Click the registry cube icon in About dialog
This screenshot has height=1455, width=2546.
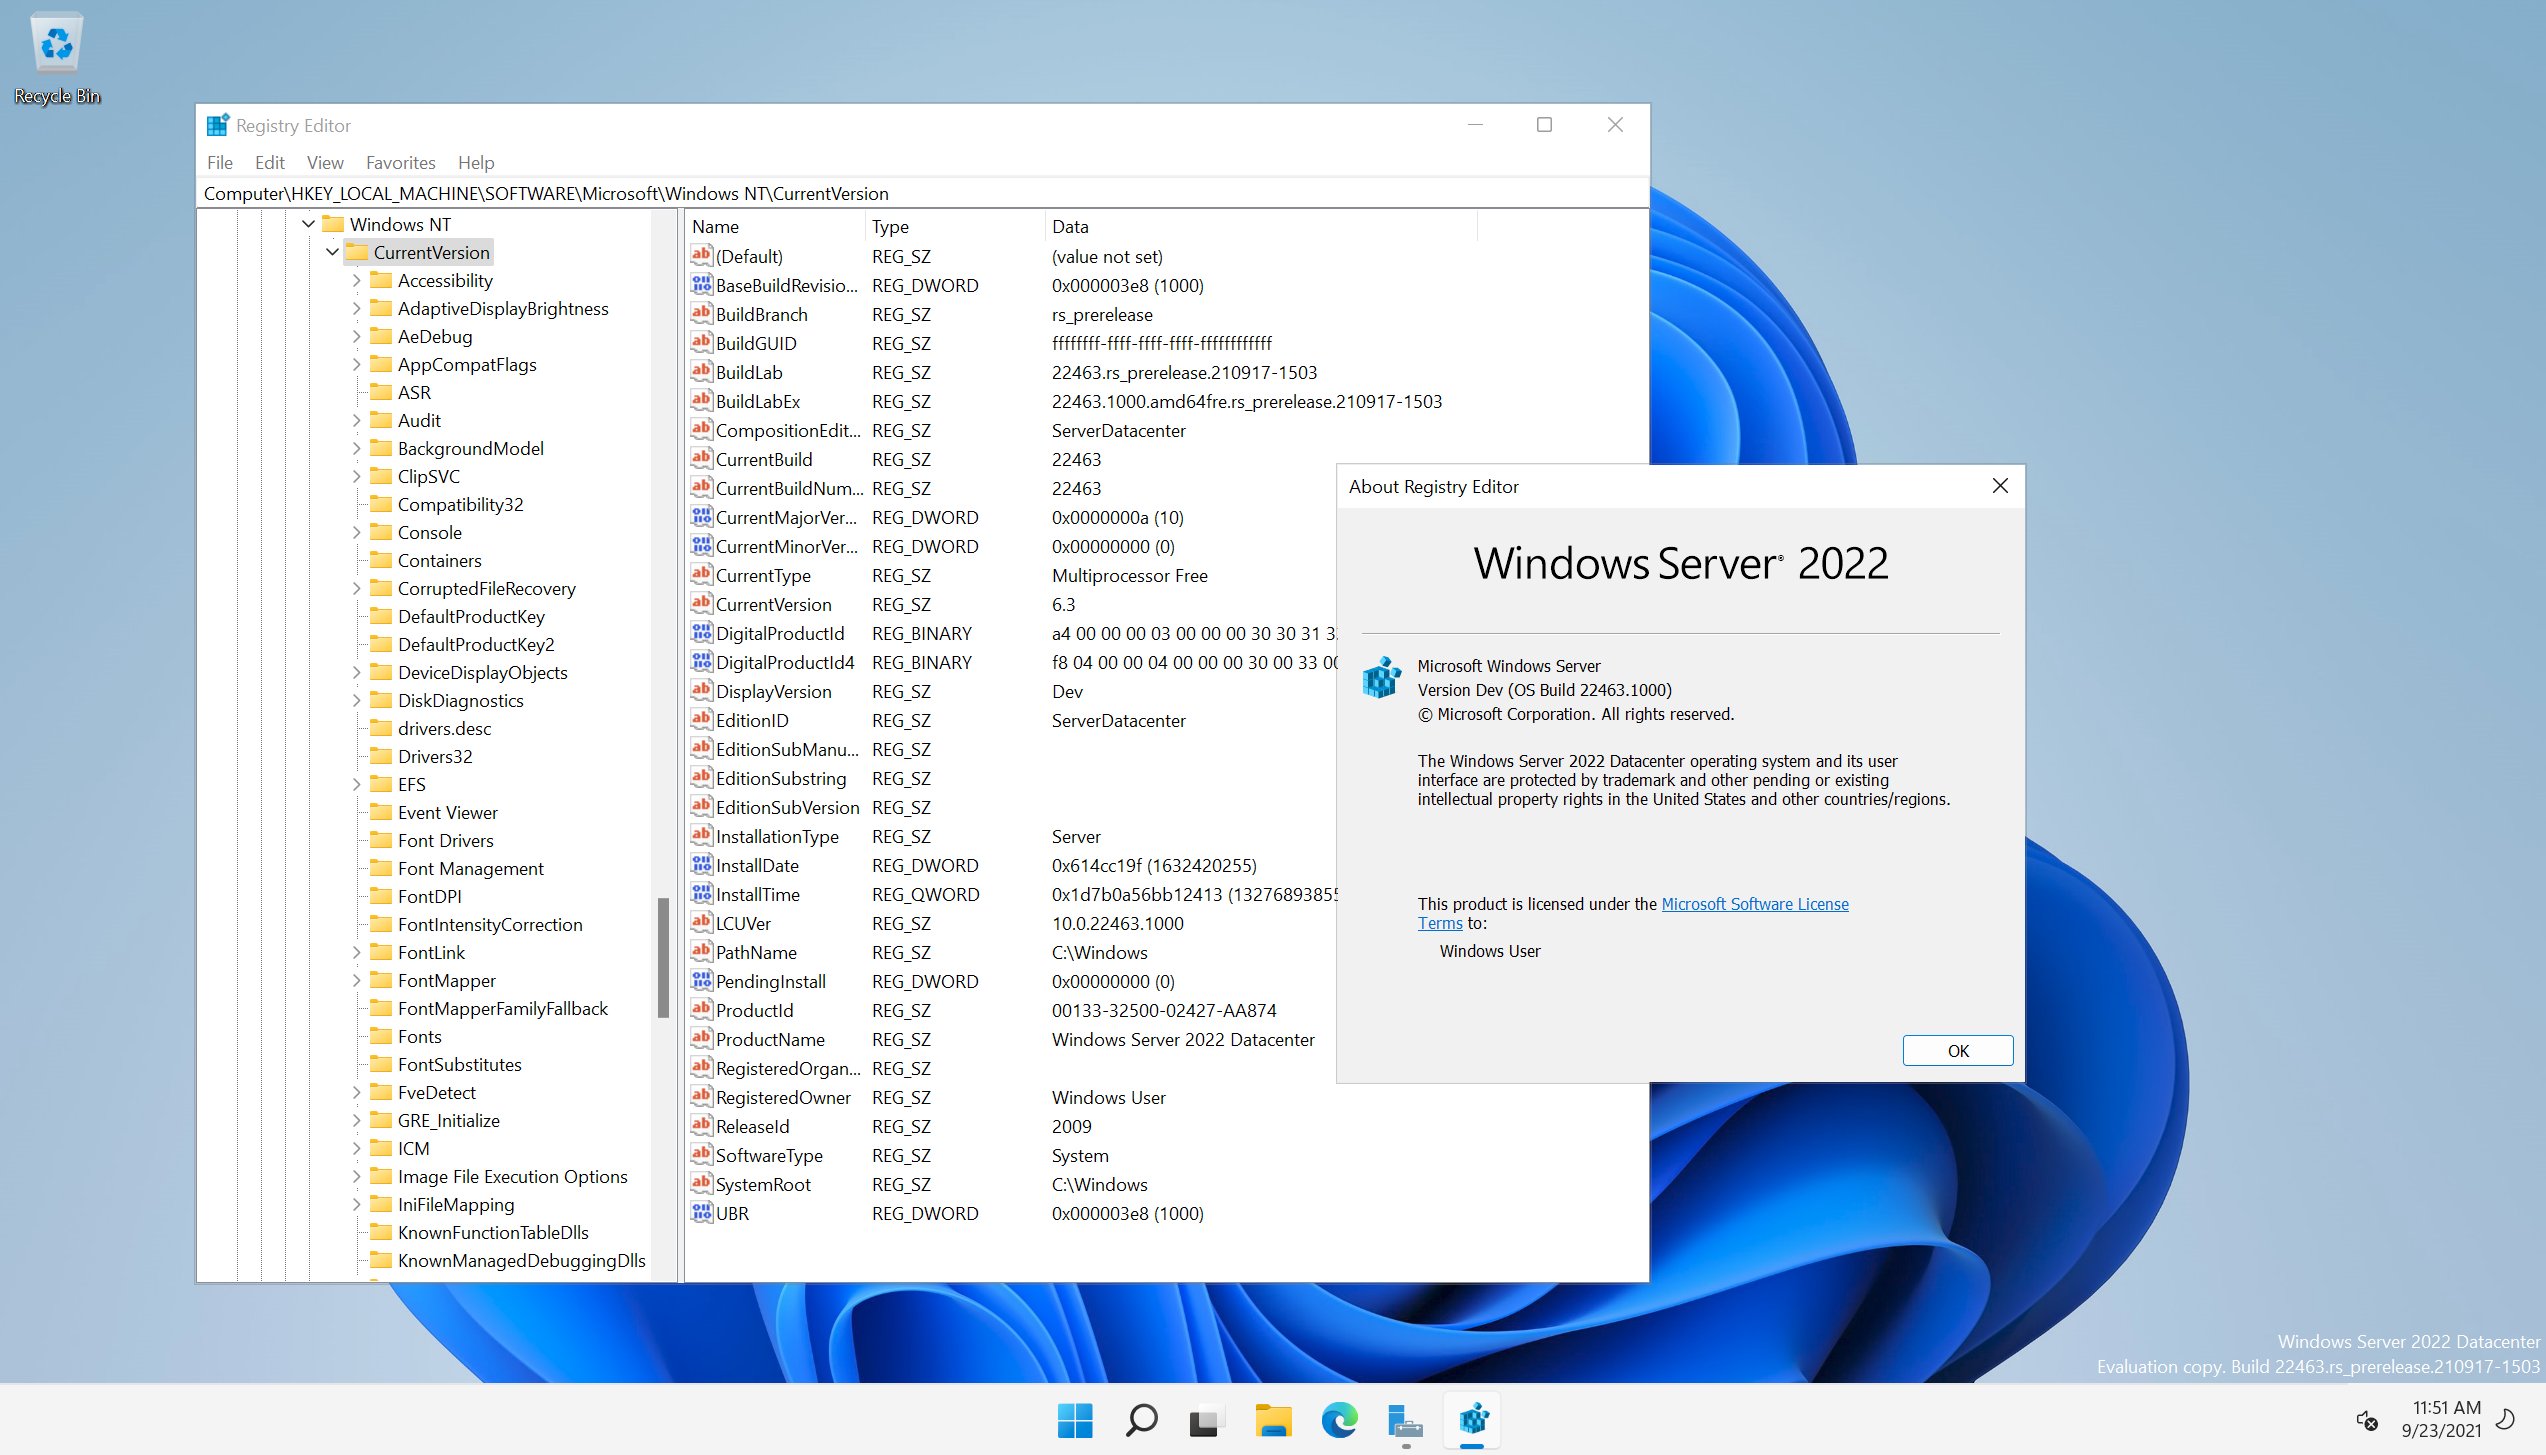point(1382,677)
